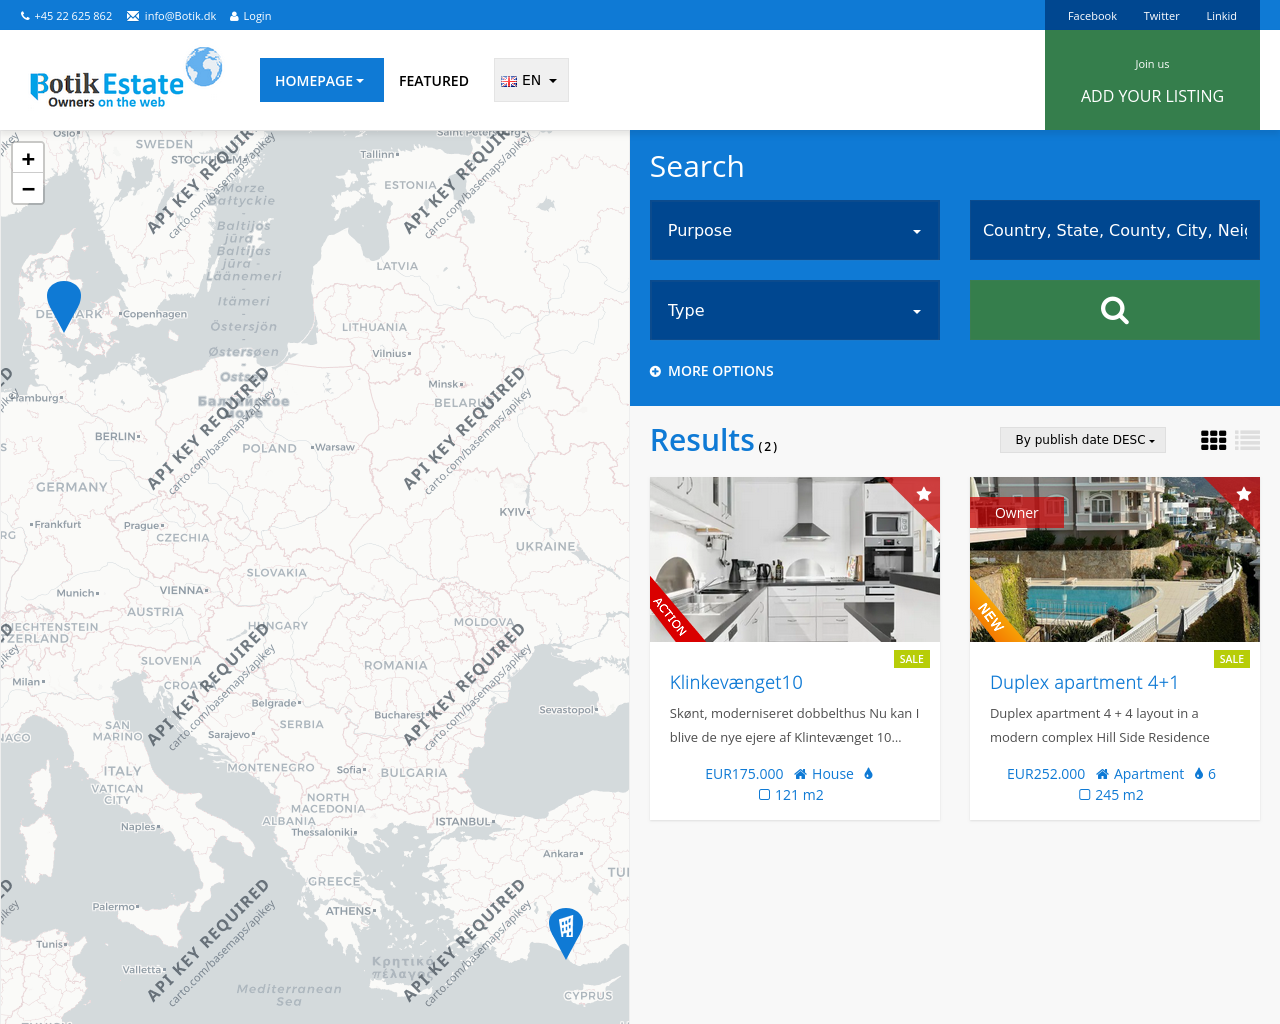Click the Botik Estate logo
This screenshot has width=1280, height=1024.
(x=126, y=78)
